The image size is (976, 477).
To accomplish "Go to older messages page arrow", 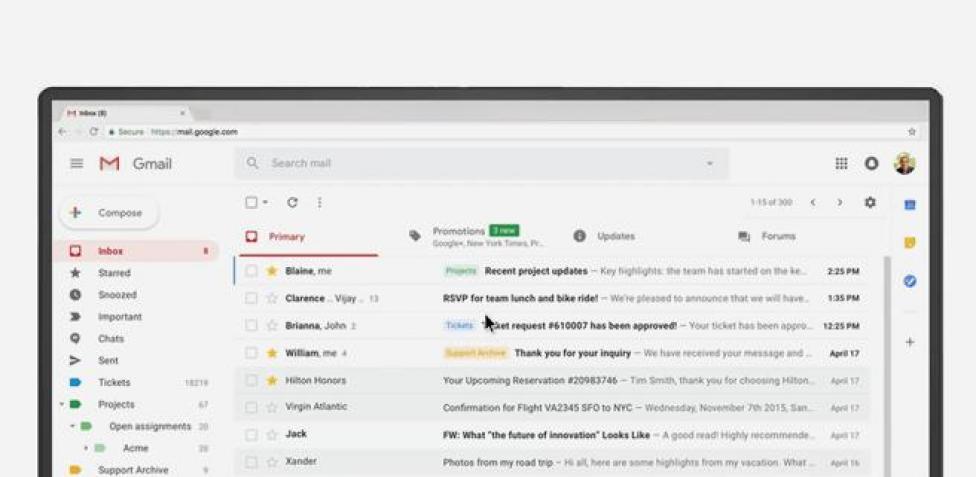I will 840,202.
